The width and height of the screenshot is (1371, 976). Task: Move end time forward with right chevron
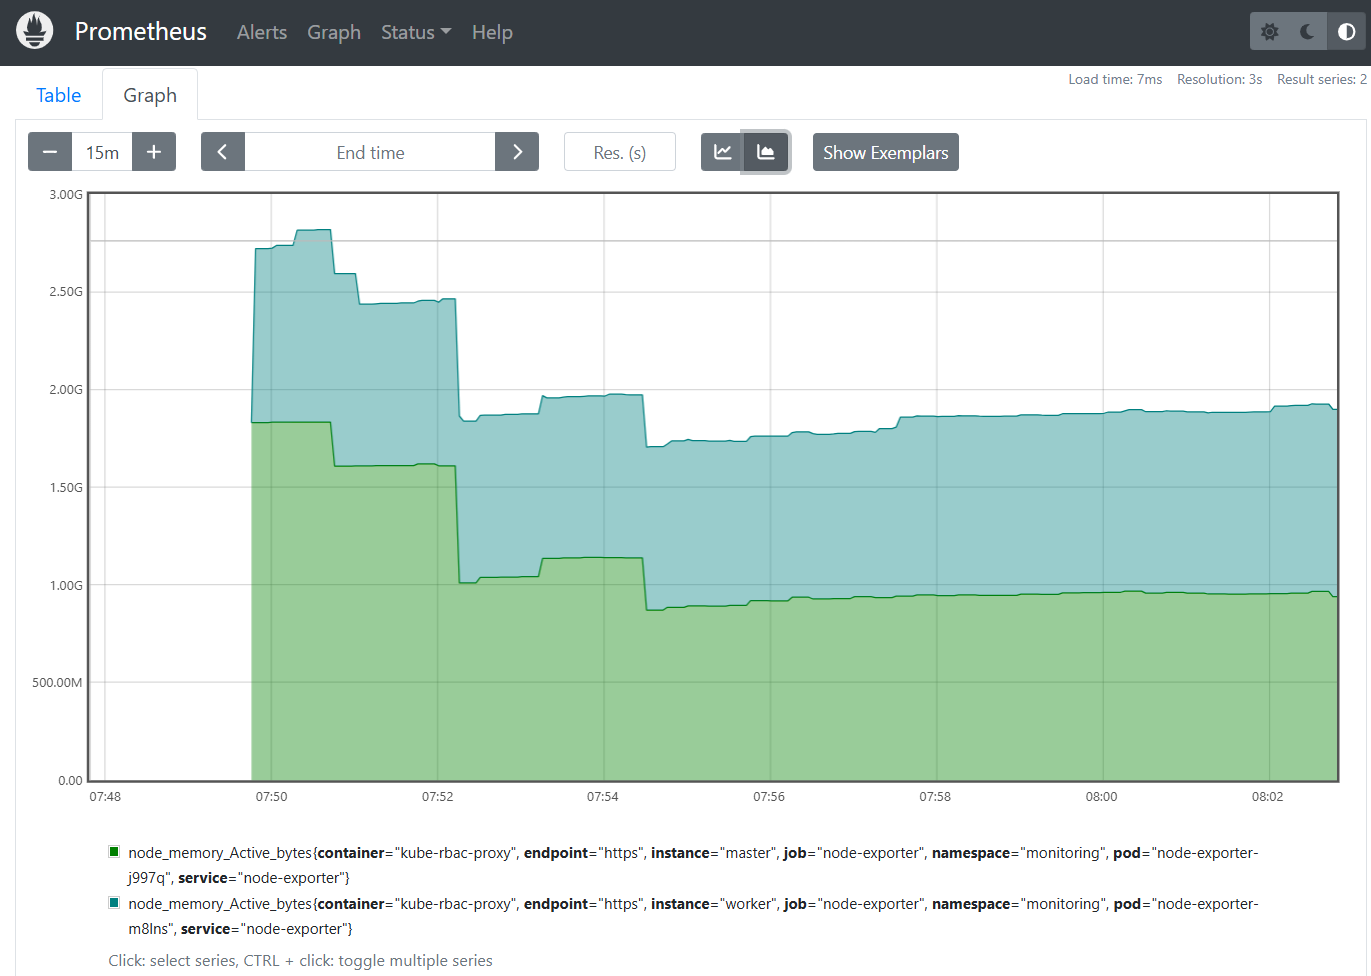517,152
